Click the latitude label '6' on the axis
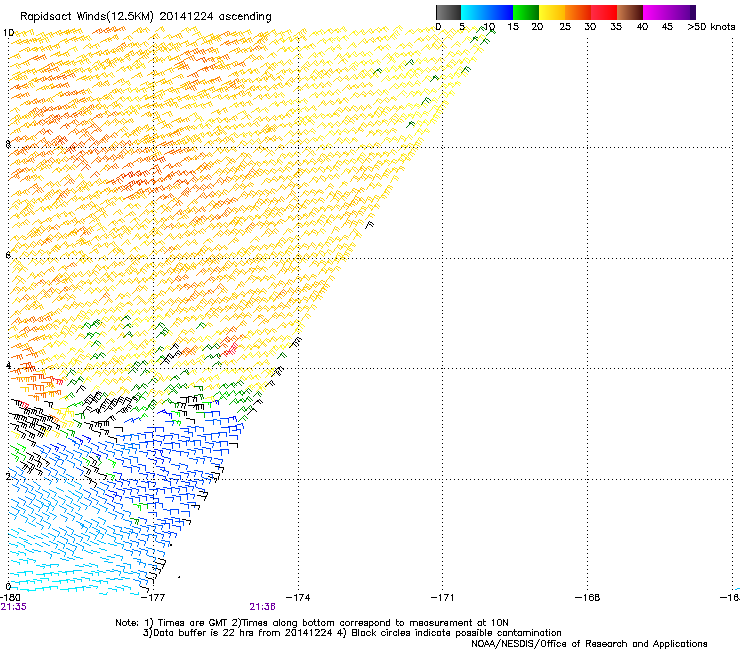Screen dimensions: 740x650 [8, 255]
